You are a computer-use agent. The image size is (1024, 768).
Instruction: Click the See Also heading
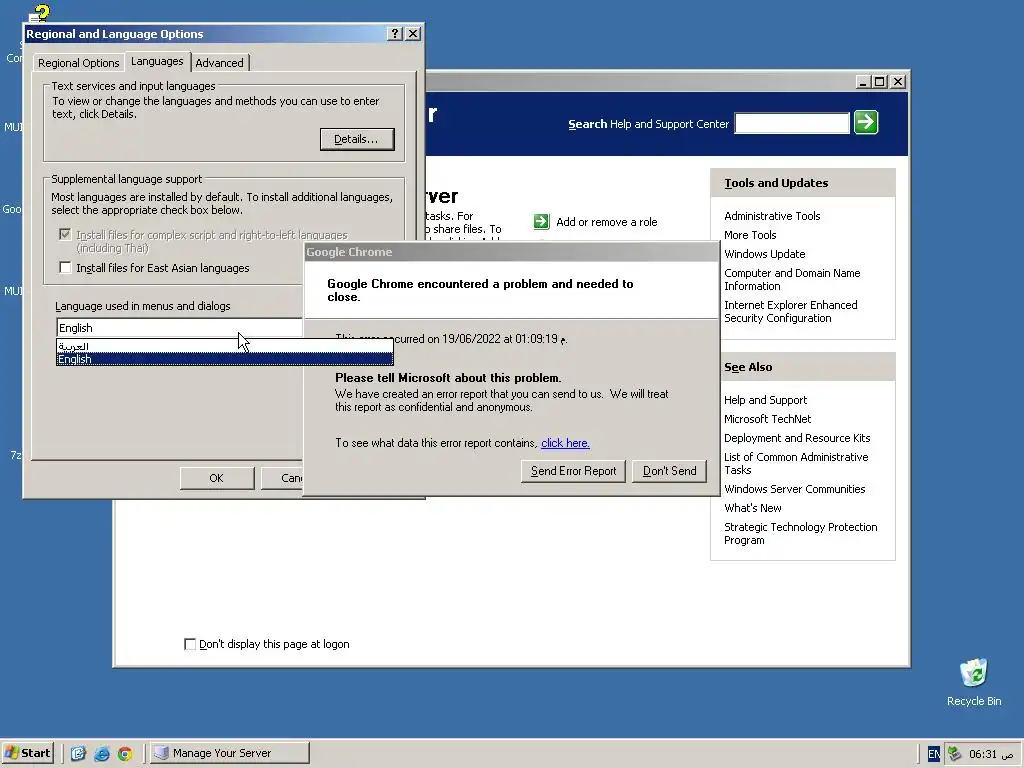pos(748,368)
